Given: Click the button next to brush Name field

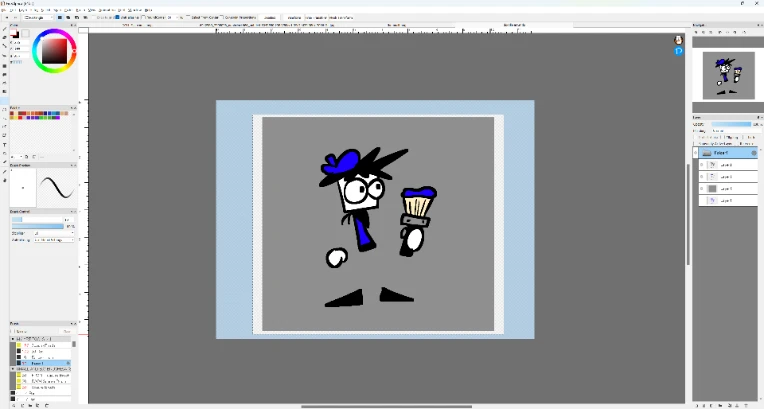Looking at the screenshot, I should [67, 331].
